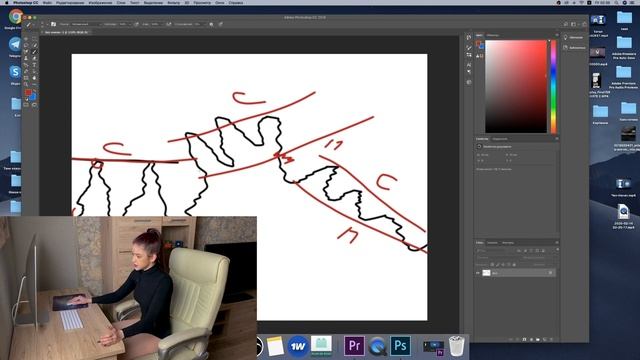Toggle lock transparent pixels in Layers

pos(492,264)
